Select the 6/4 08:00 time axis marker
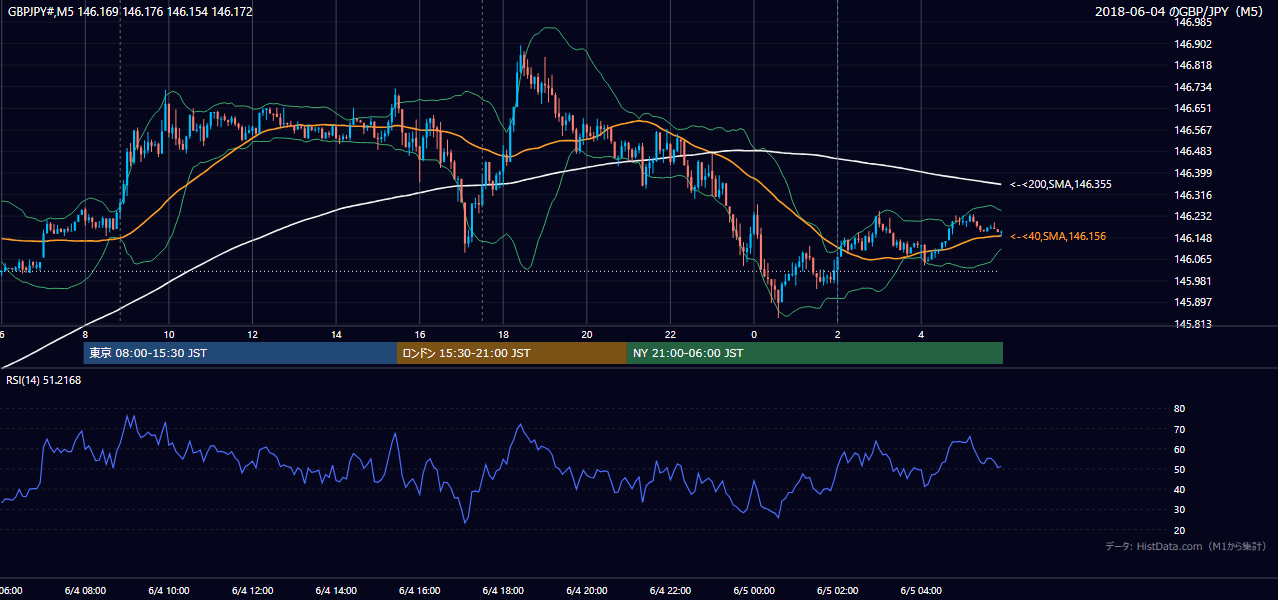Screen dimensions: 1278x600 (x=85, y=591)
